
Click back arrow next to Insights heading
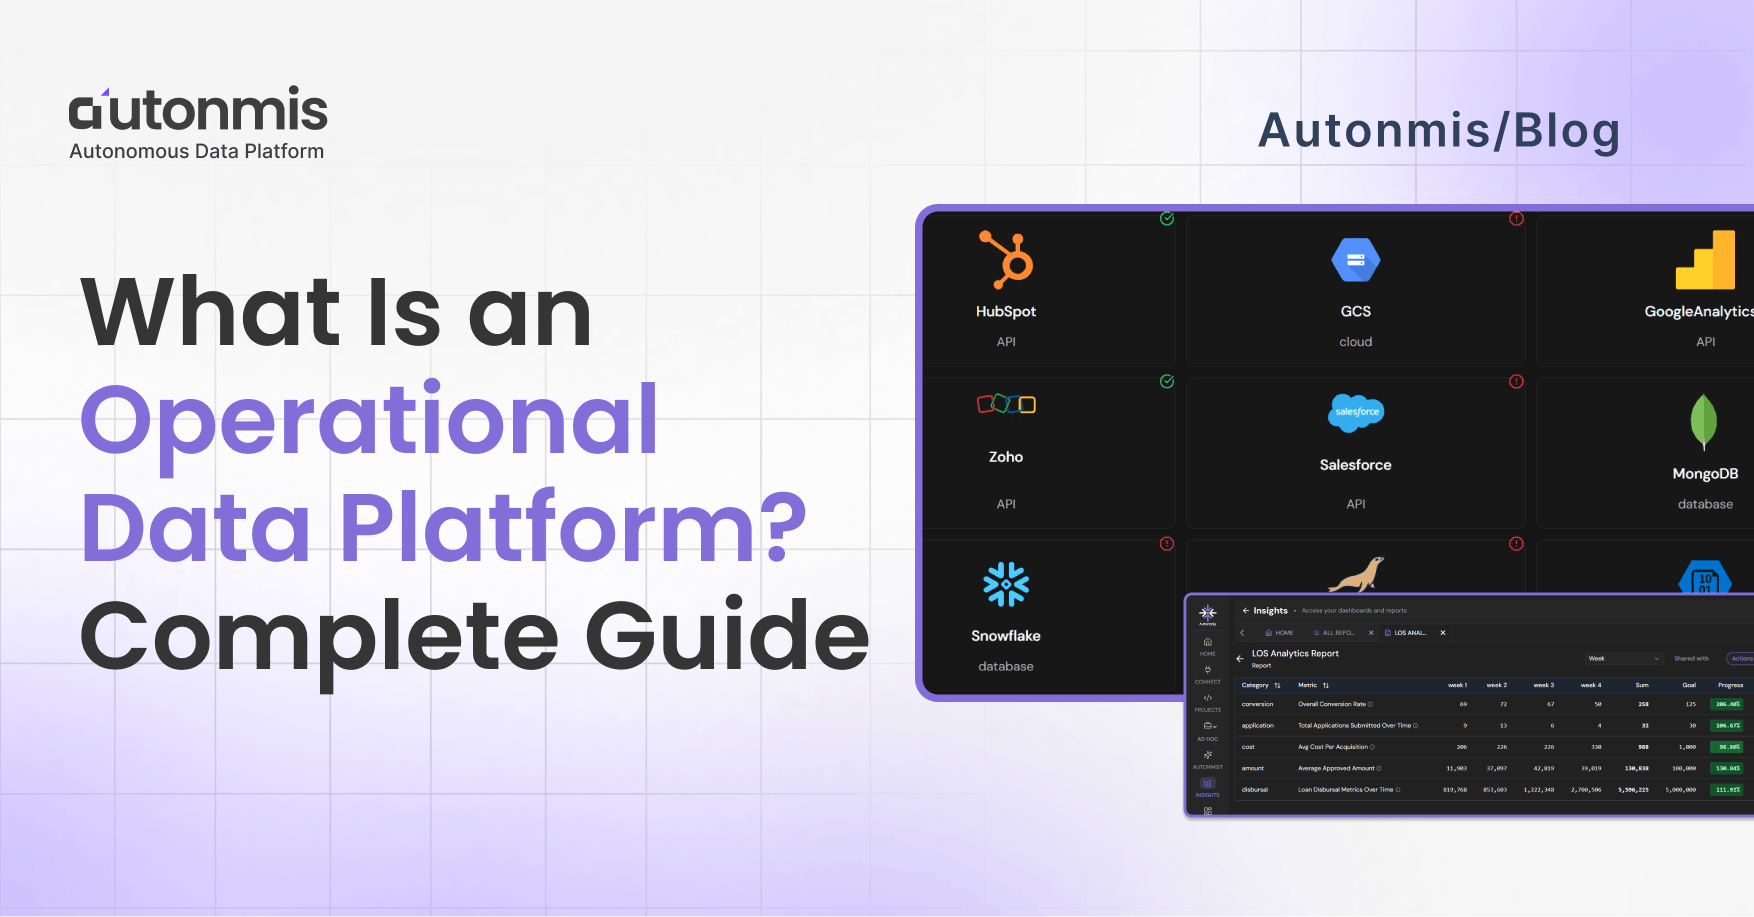click(1246, 610)
